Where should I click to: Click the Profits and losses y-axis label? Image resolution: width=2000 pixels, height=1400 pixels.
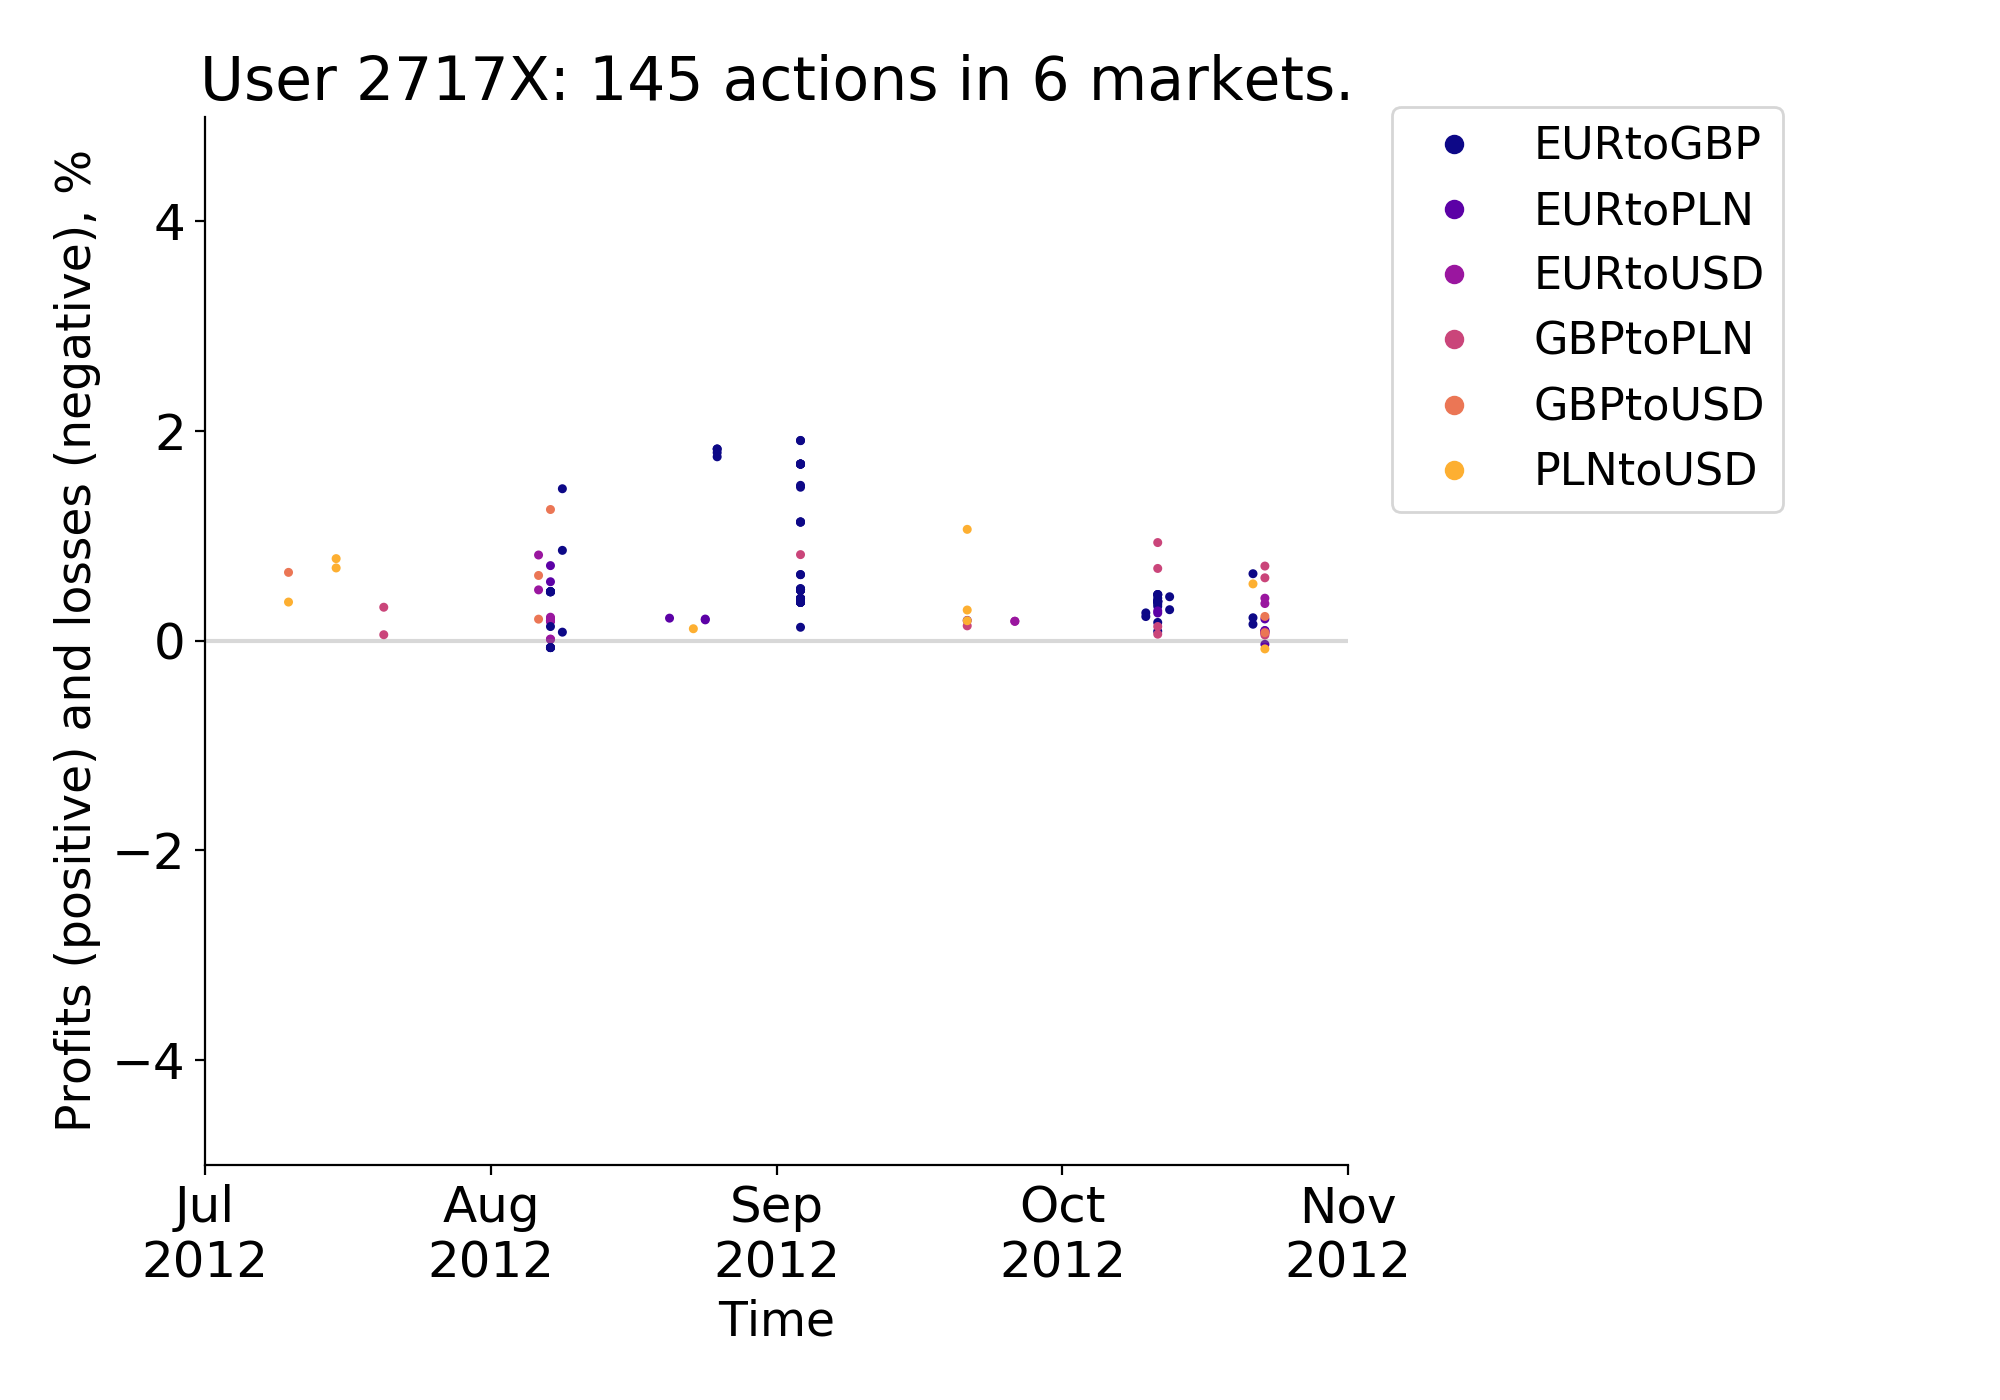pyautogui.click(x=74, y=640)
